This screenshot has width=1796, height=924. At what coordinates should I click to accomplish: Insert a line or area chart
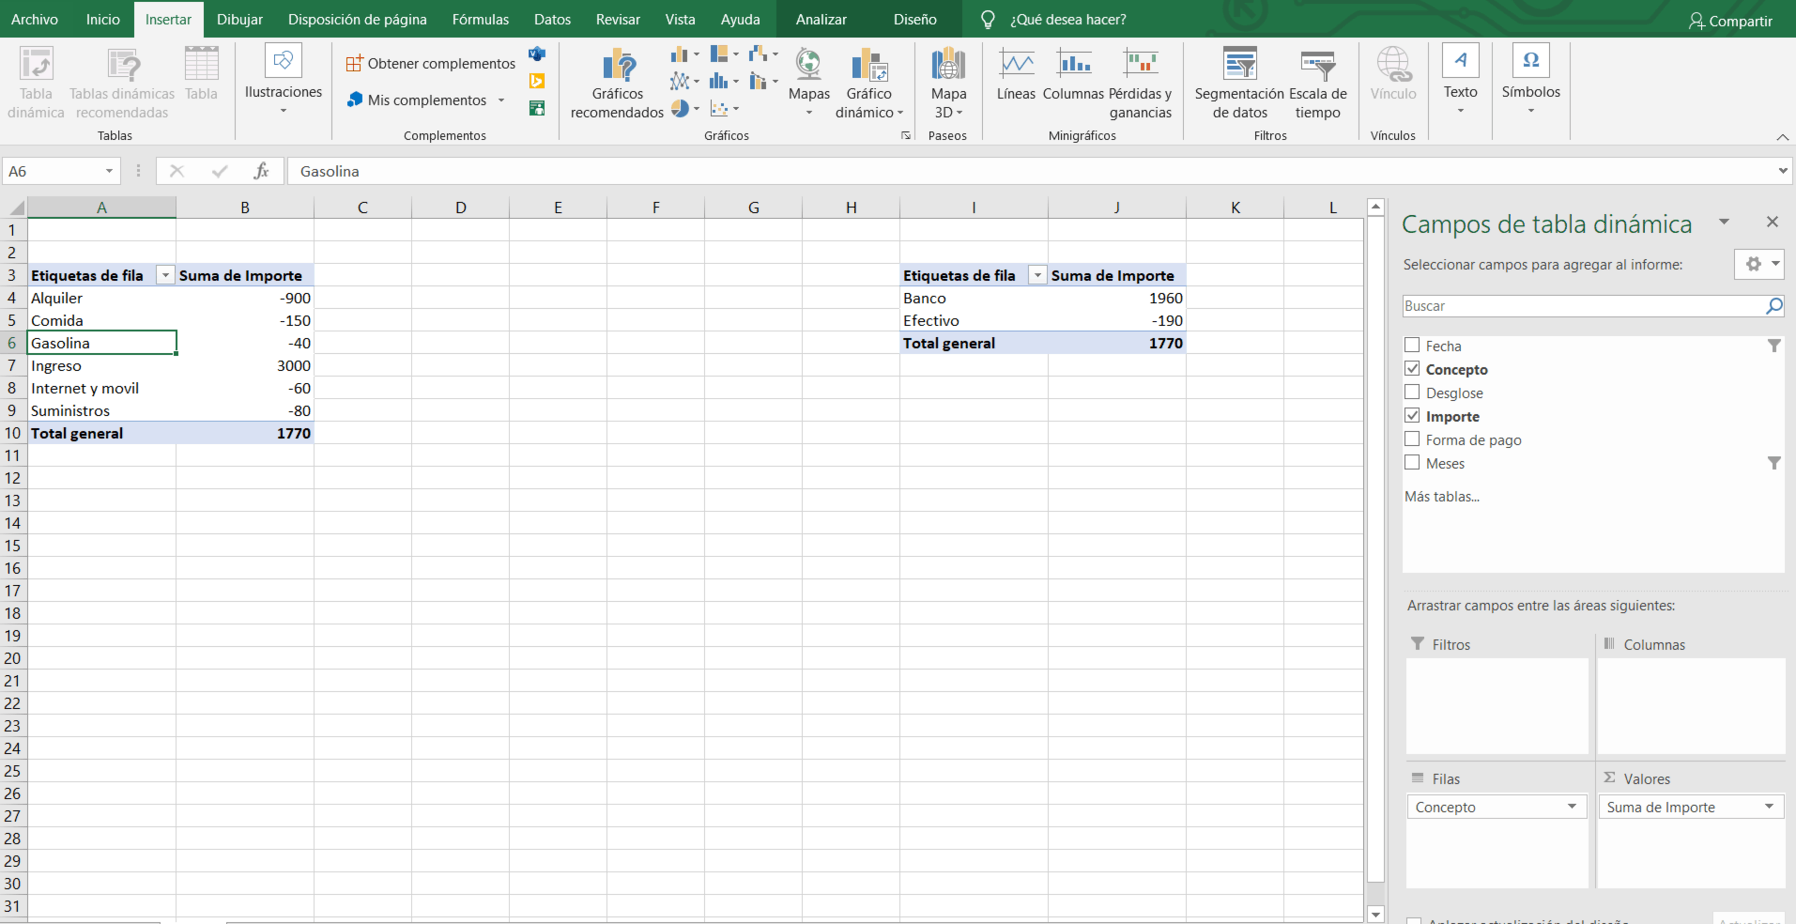pyautogui.click(x=684, y=81)
